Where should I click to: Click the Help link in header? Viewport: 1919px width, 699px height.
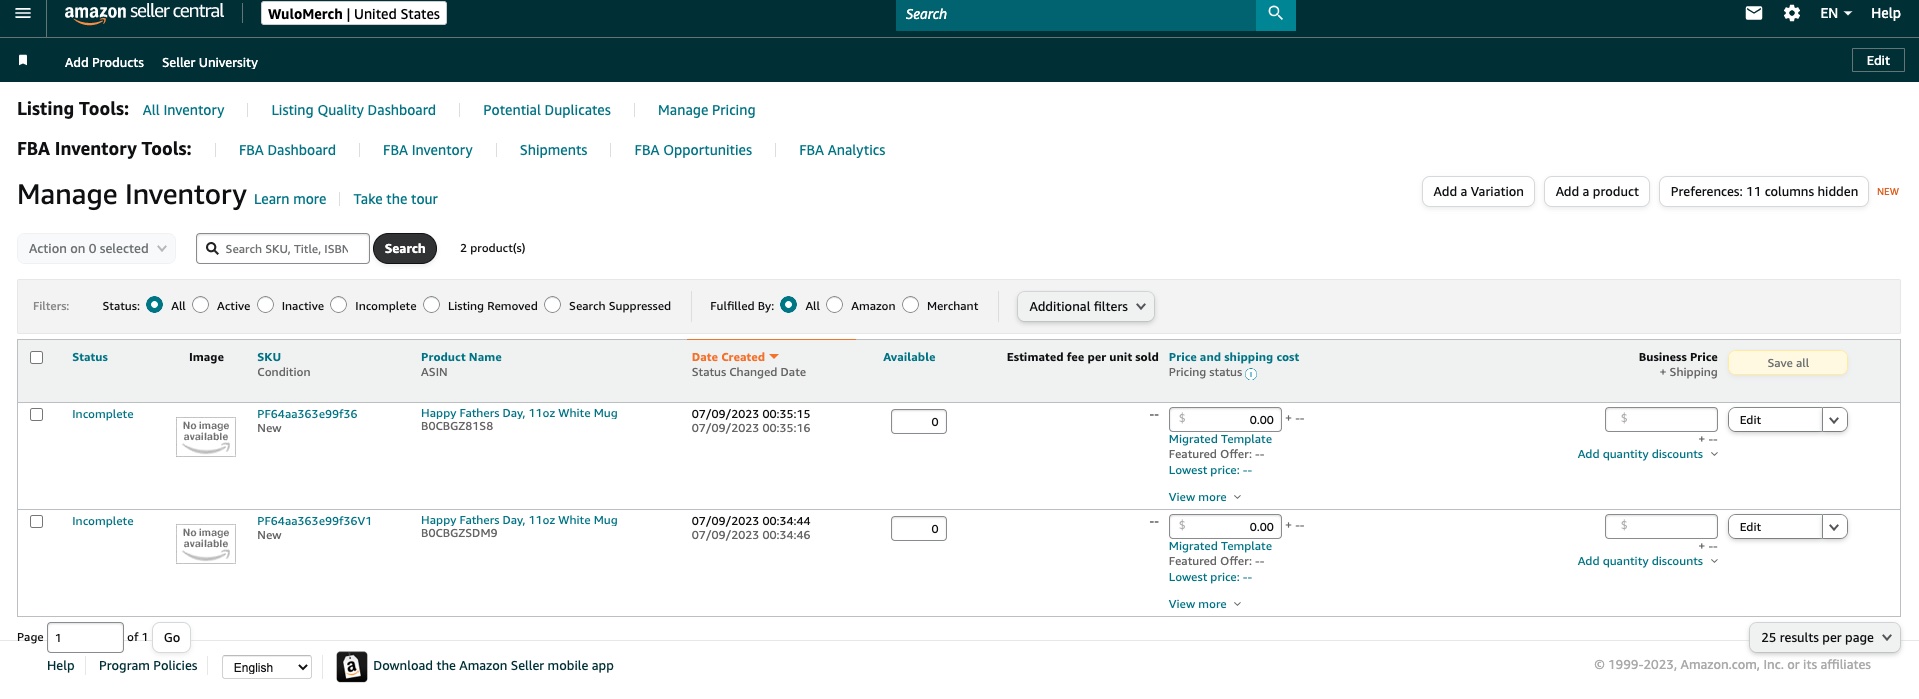(1885, 13)
